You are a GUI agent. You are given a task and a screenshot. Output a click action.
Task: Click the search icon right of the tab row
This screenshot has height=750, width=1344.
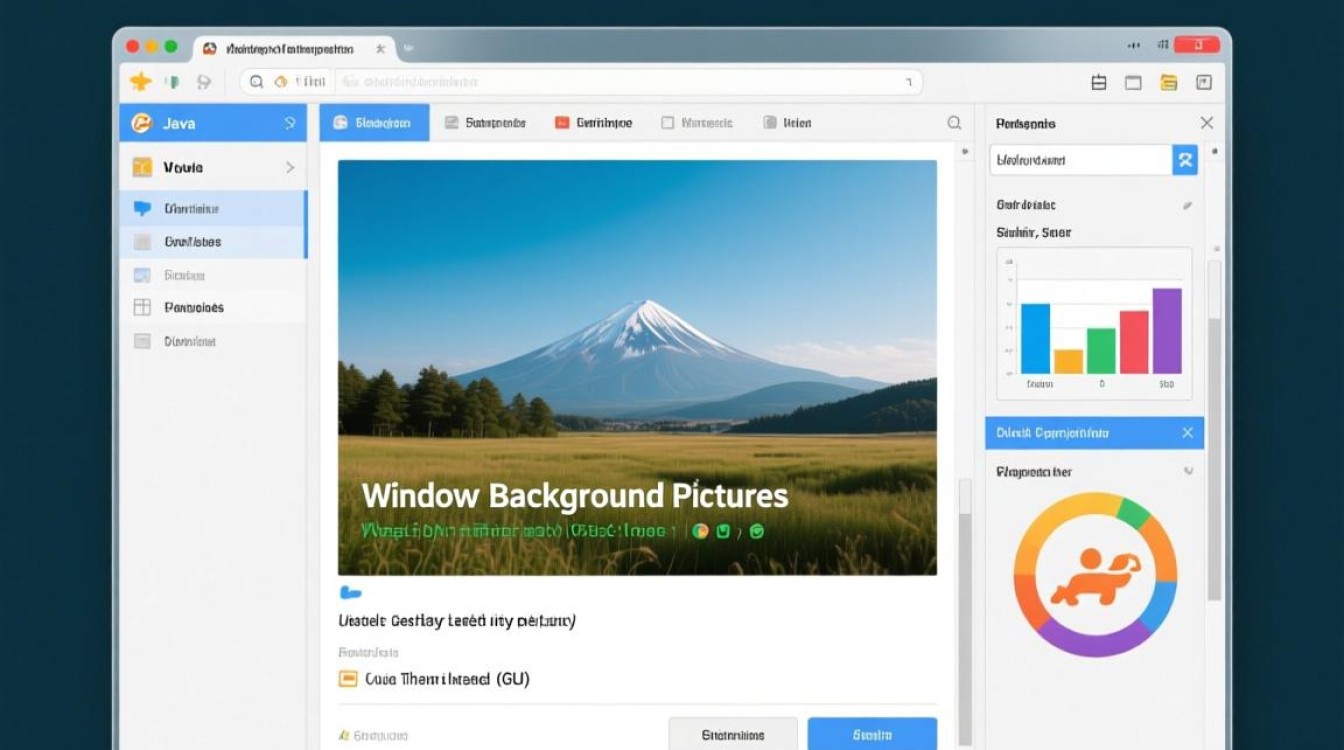click(954, 123)
